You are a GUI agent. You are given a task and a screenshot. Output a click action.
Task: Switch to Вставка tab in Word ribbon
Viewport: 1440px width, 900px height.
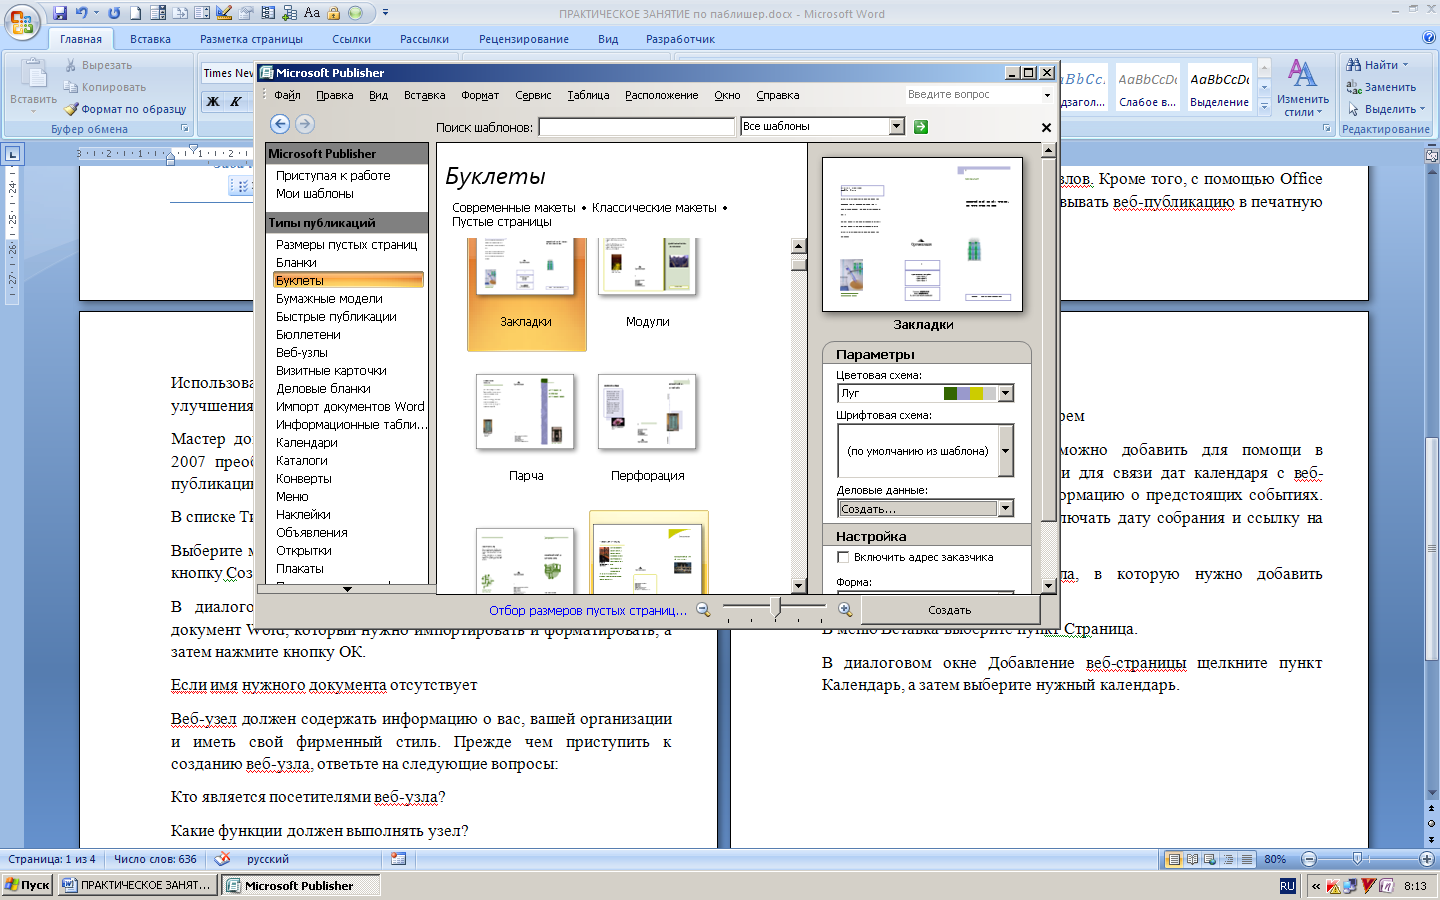tap(150, 39)
